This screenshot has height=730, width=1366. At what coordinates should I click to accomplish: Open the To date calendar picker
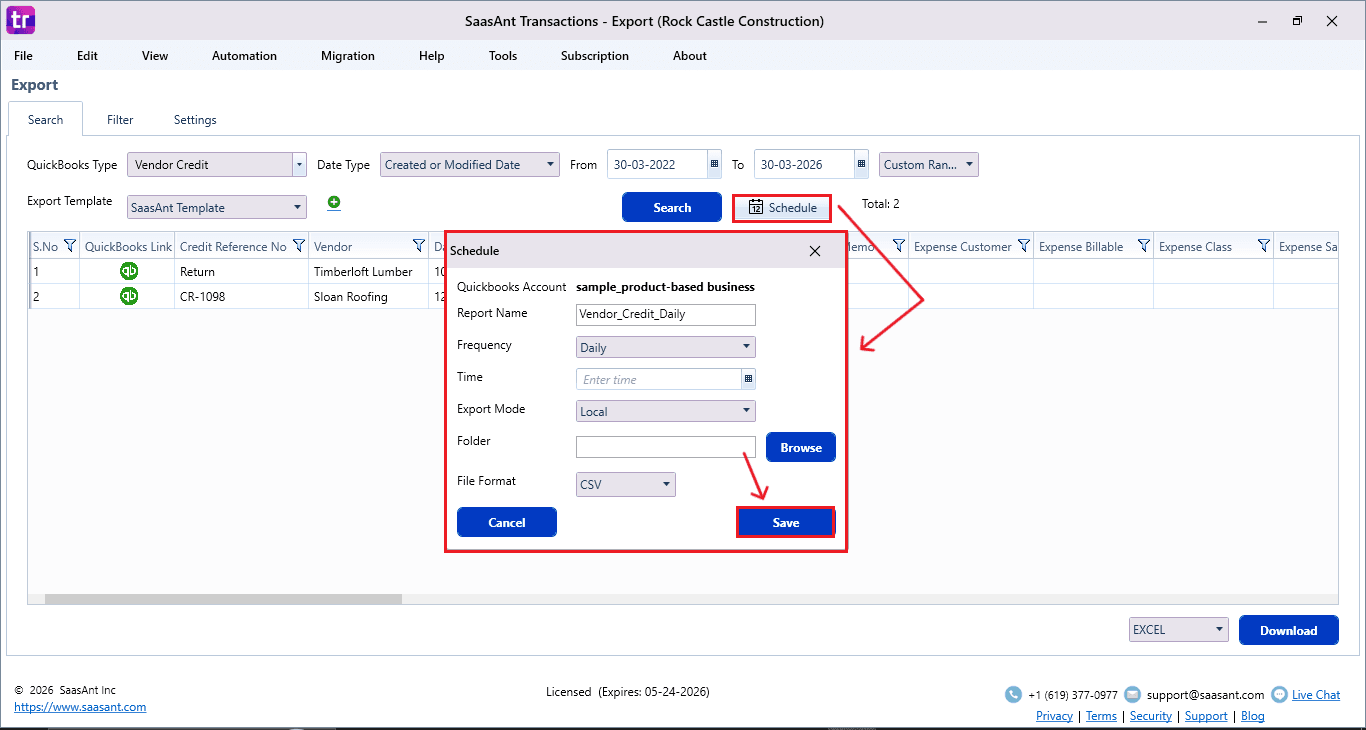coord(861,165)
